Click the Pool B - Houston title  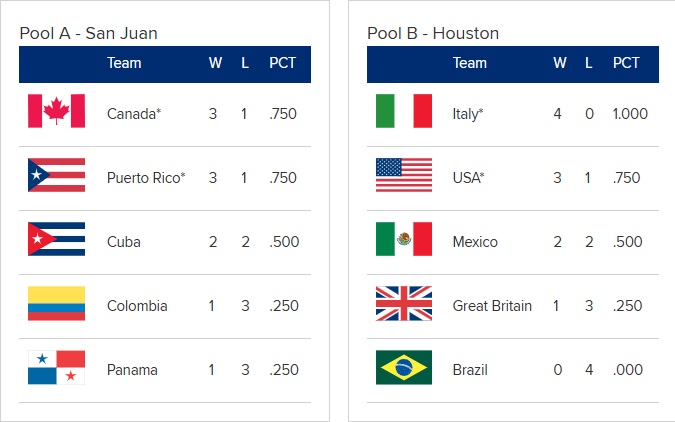click(x=433, y=33)
